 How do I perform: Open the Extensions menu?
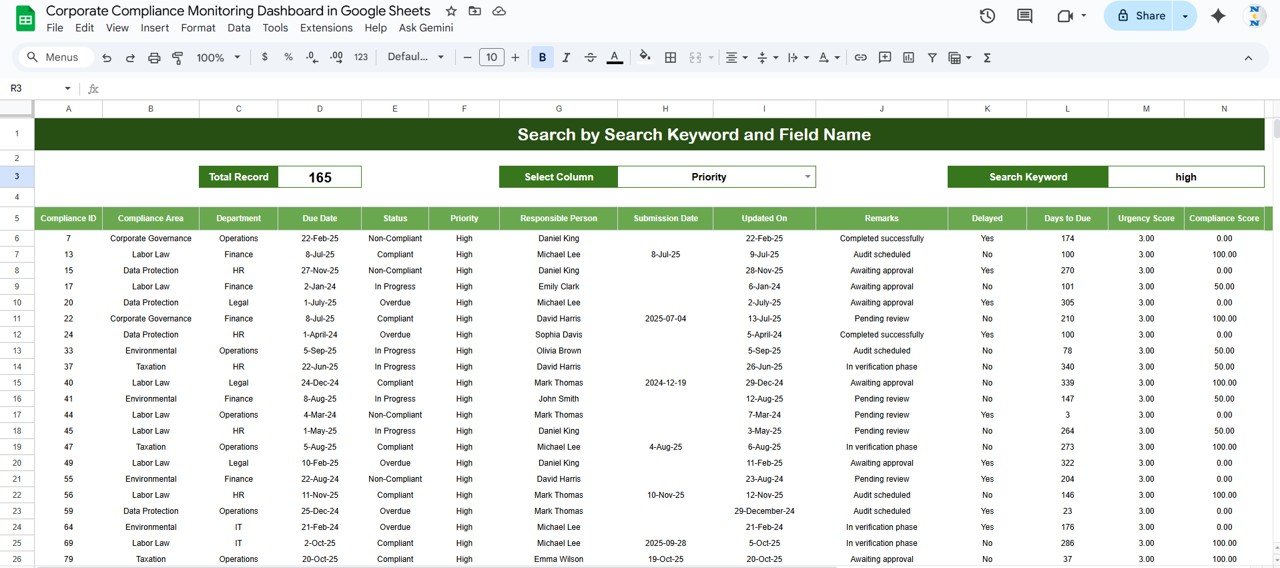326,28
